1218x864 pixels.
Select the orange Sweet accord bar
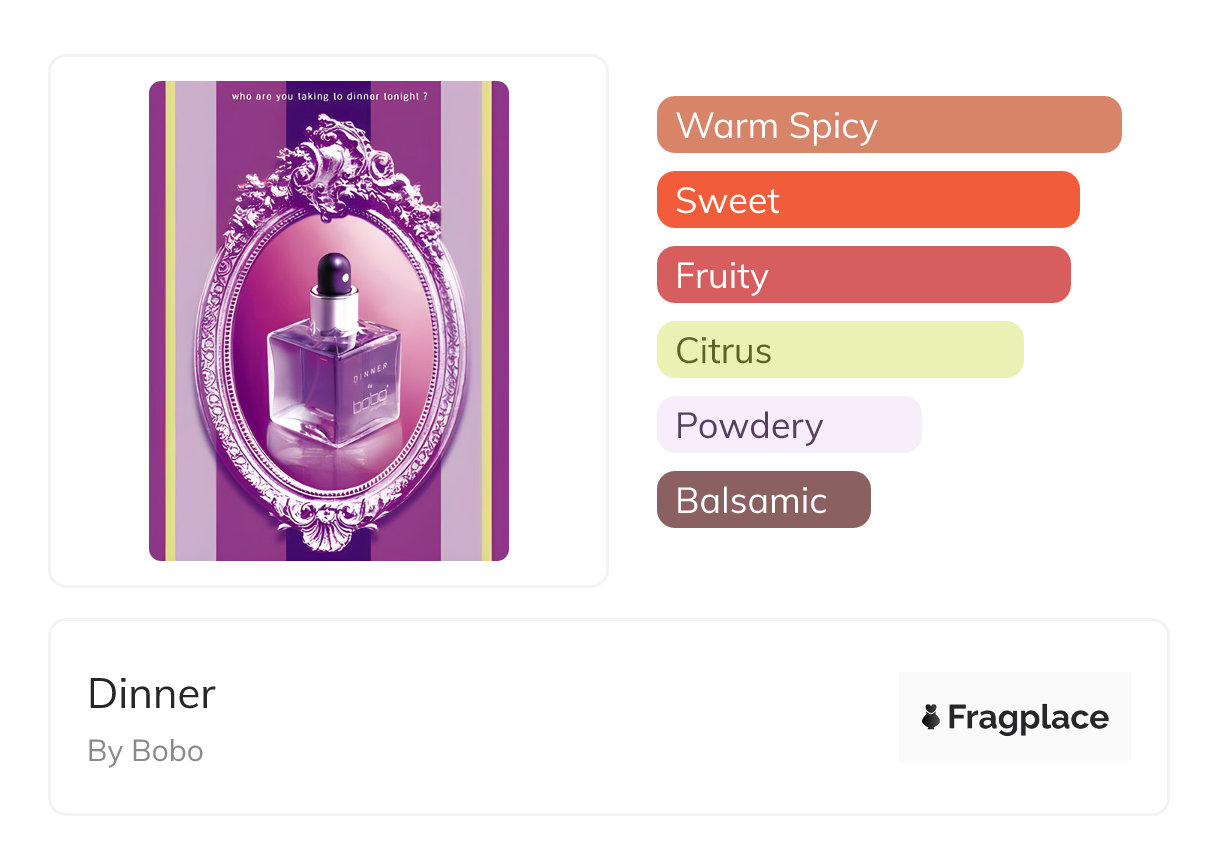pos(867,200)
